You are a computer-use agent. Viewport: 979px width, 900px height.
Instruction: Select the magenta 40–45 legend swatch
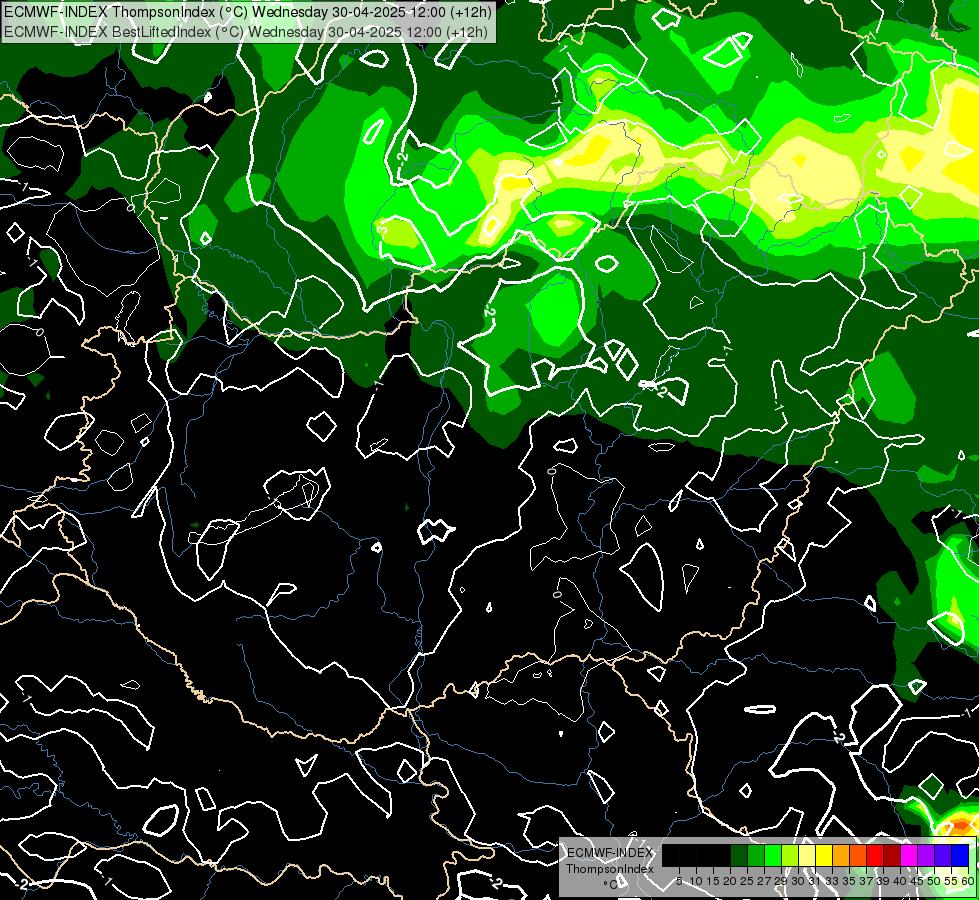(x=909, y=855)
